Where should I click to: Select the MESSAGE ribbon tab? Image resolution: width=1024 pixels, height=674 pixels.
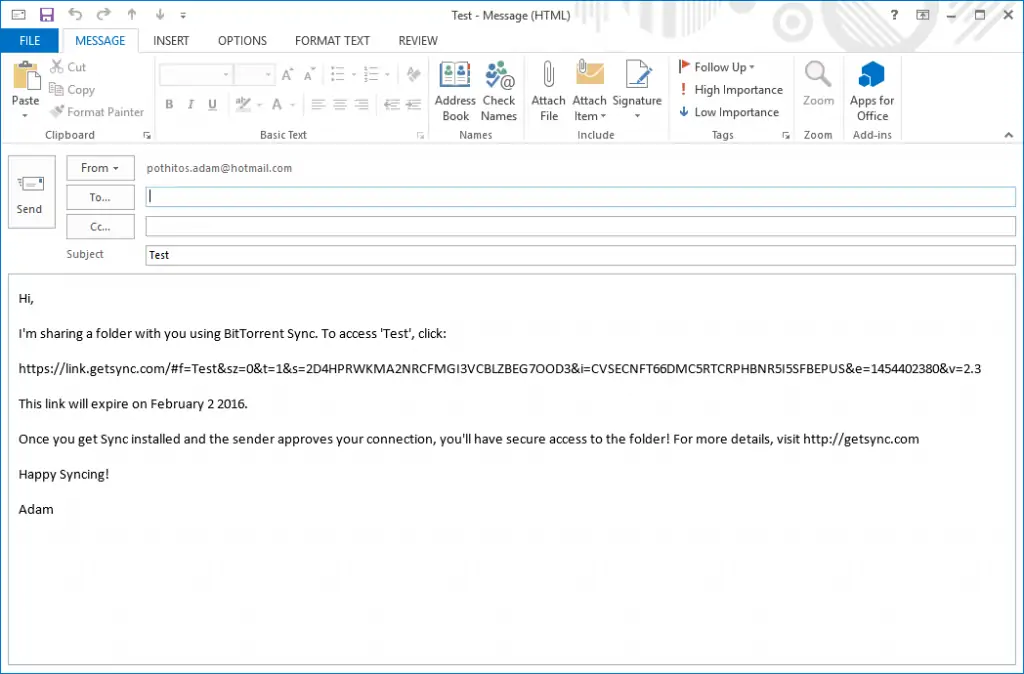pos(100,40)
